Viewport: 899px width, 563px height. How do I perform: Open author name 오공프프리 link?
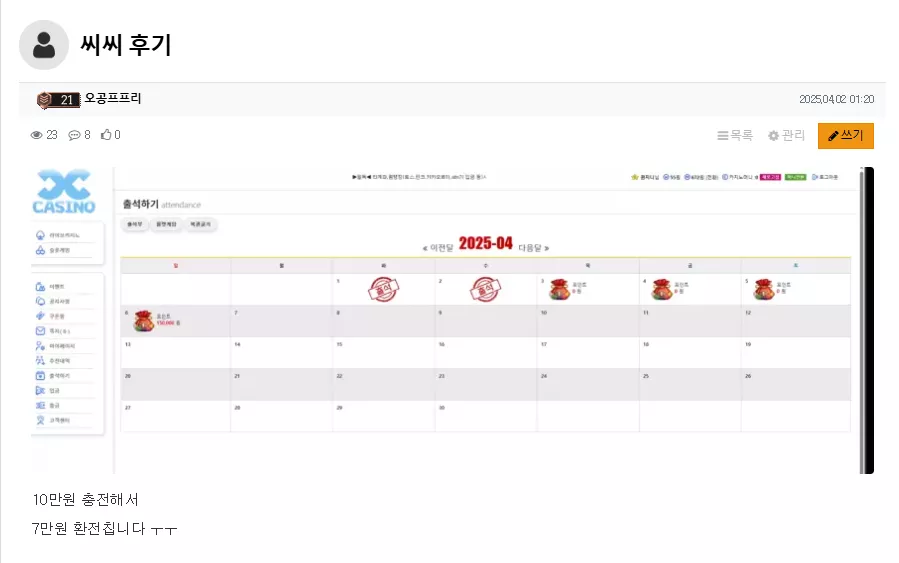(113, 98)
